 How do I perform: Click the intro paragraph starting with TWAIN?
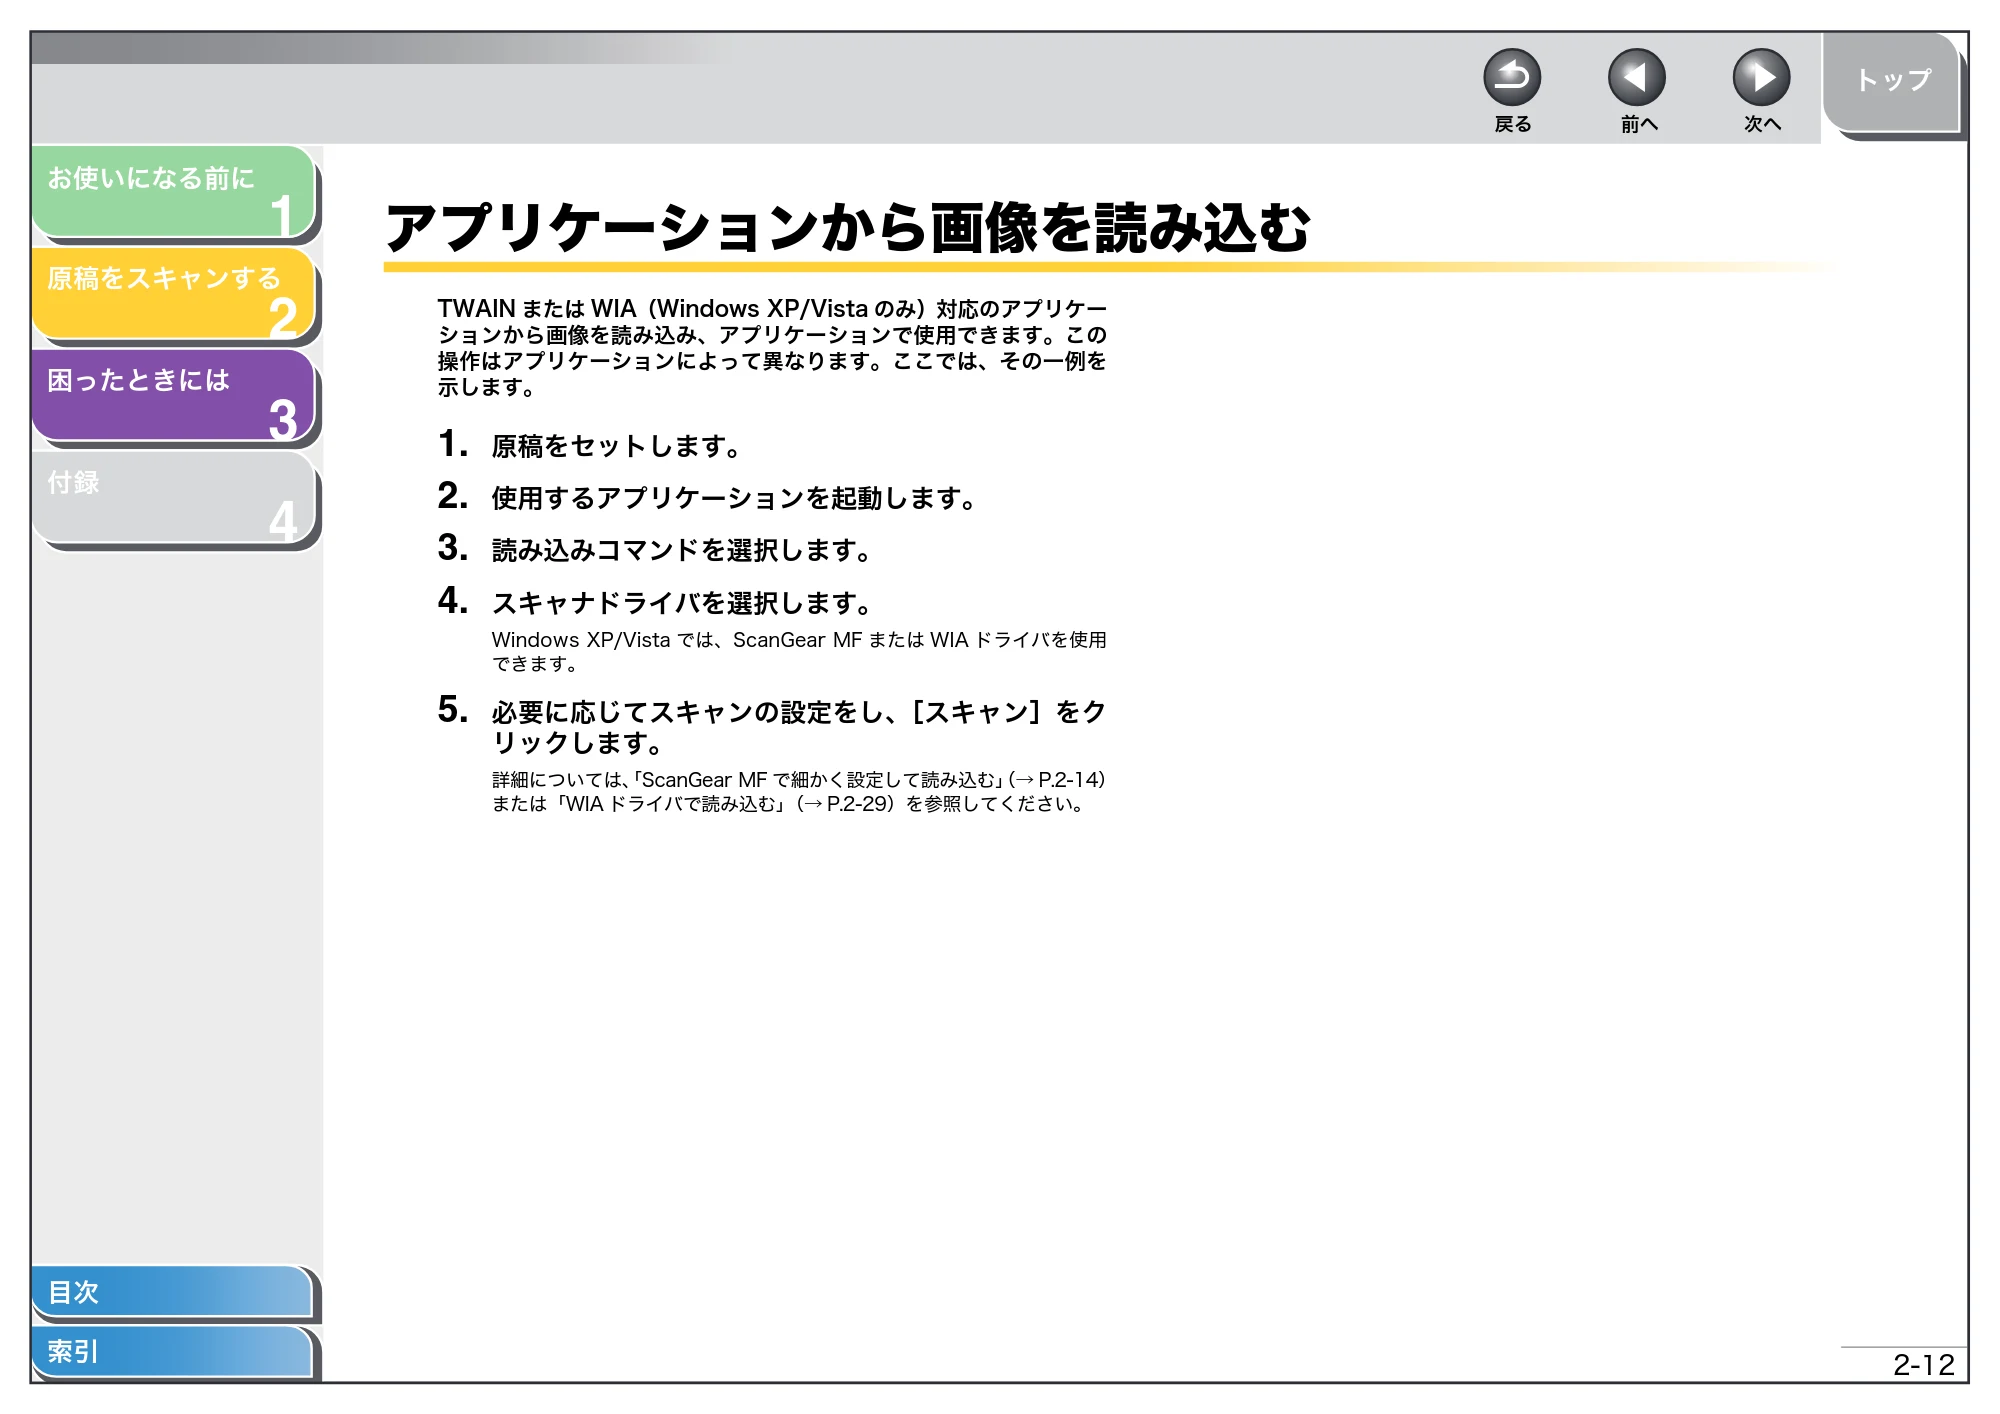click(x=772, y=347)
